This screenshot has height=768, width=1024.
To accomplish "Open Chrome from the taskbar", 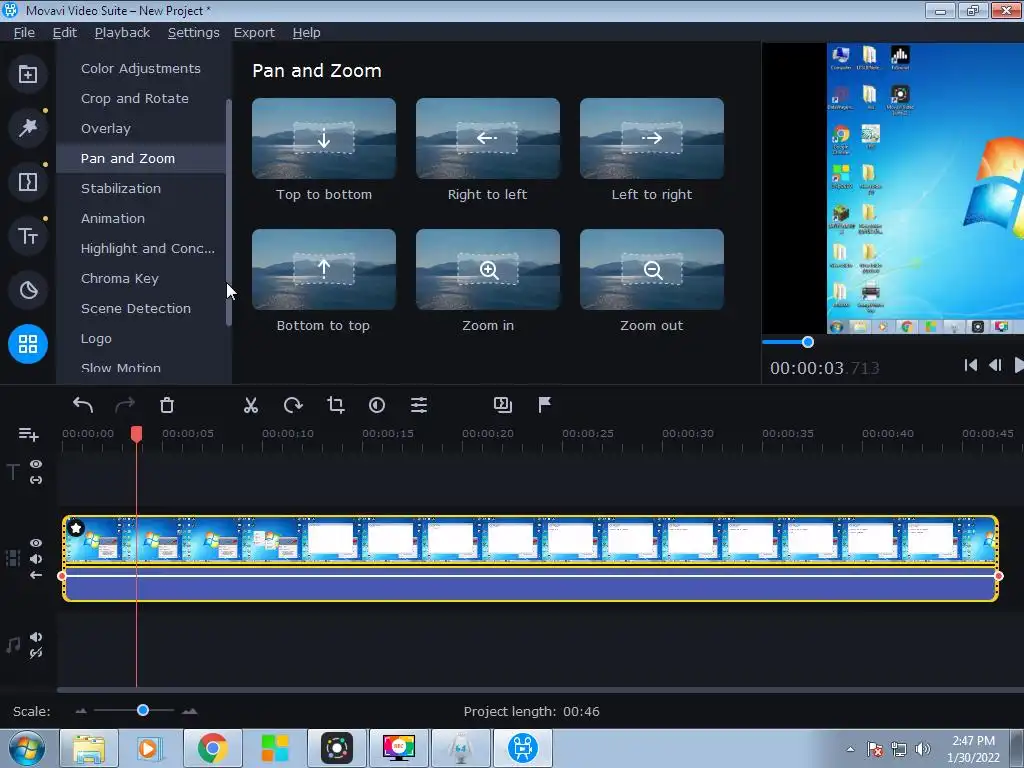I will click(x=213, y=748).
